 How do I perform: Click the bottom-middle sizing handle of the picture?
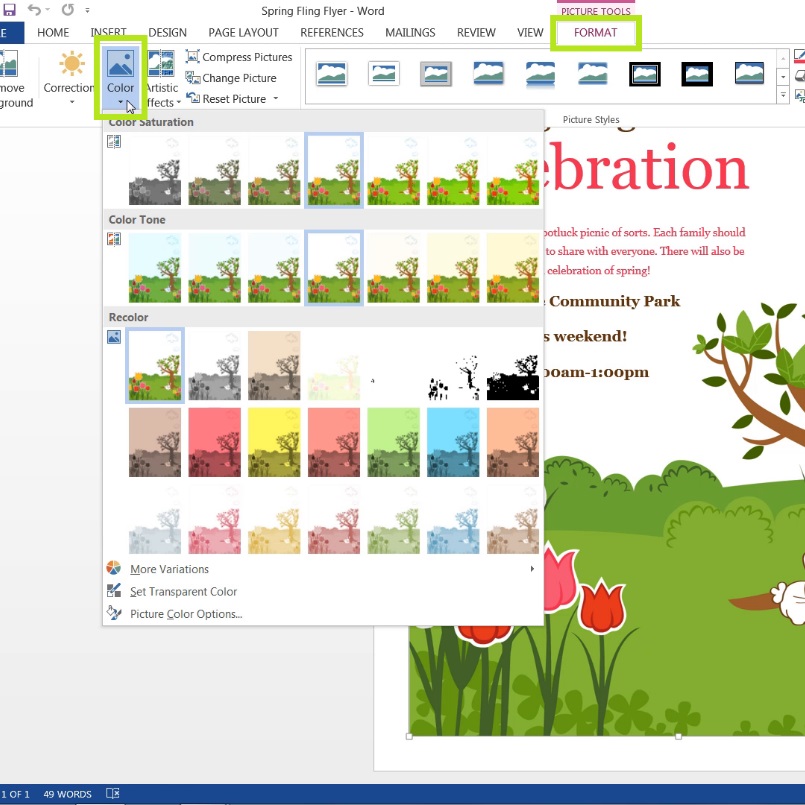click(x=678, y=736)
